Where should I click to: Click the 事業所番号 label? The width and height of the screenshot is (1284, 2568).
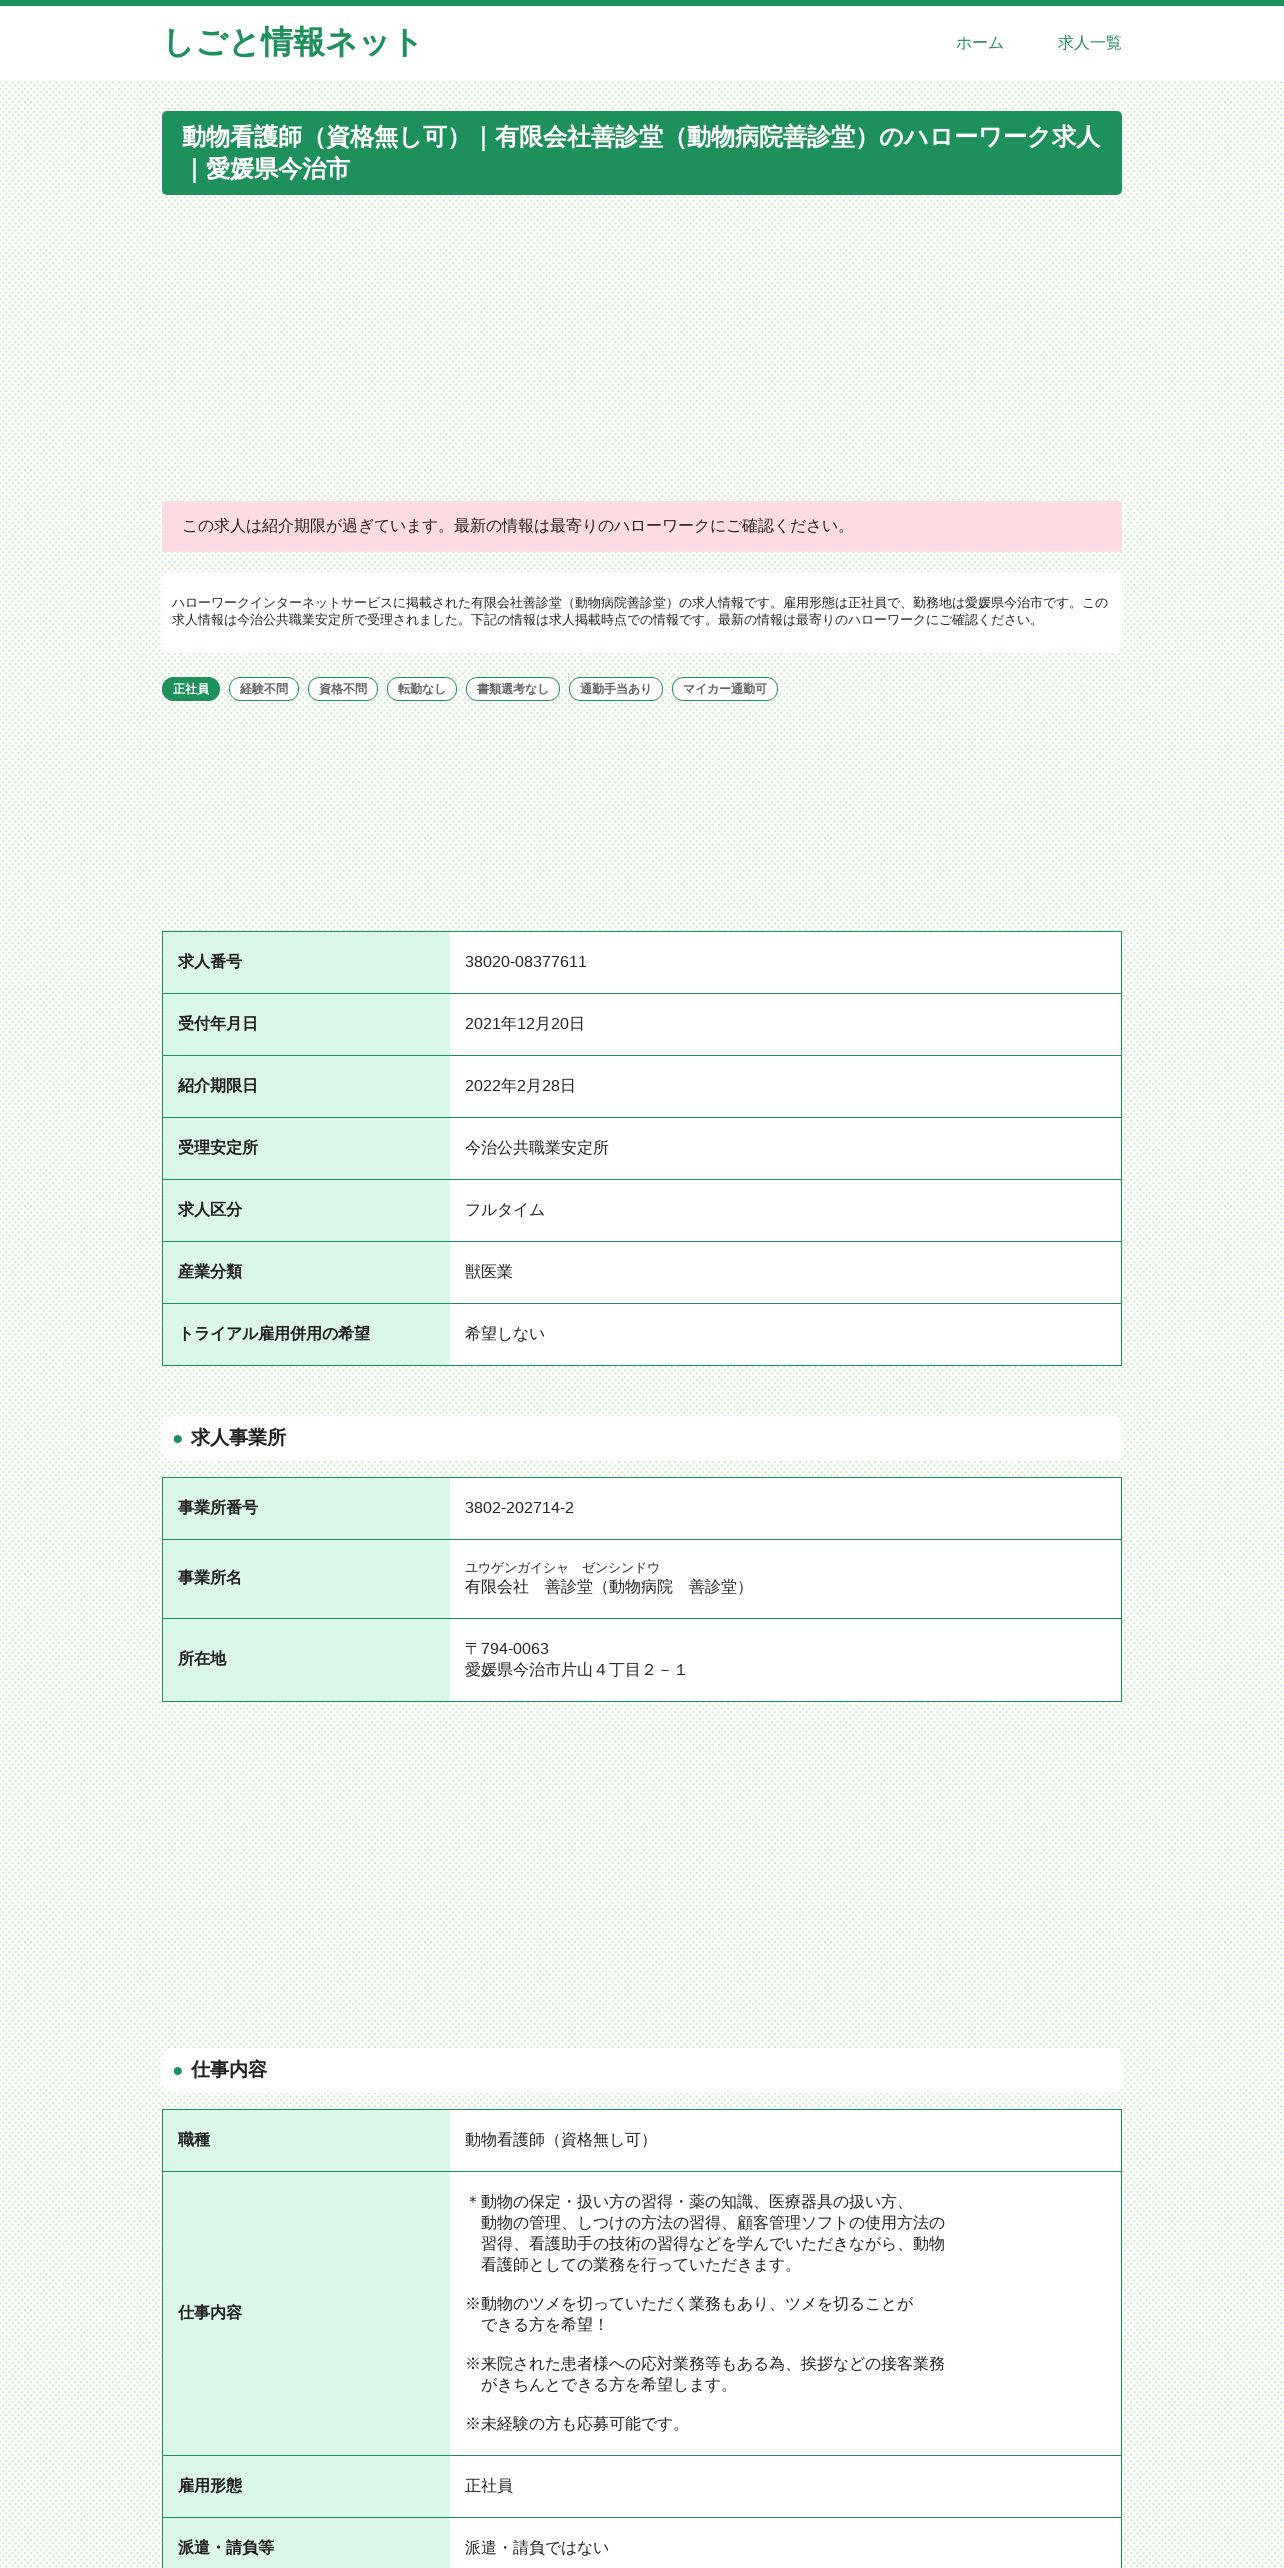(x=218, y=1508)
